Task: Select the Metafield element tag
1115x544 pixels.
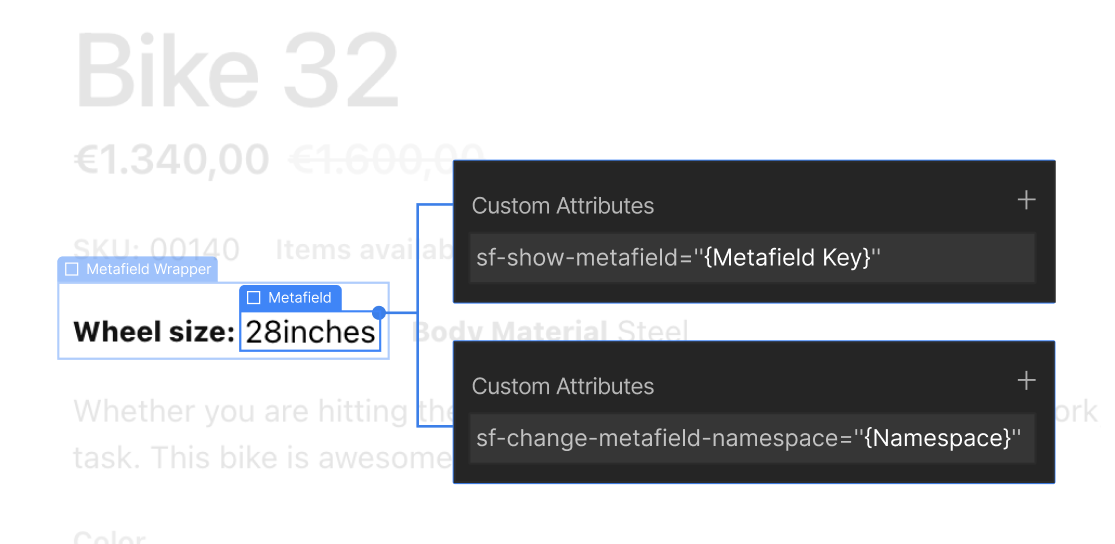Action: click(x=290, y=298)
